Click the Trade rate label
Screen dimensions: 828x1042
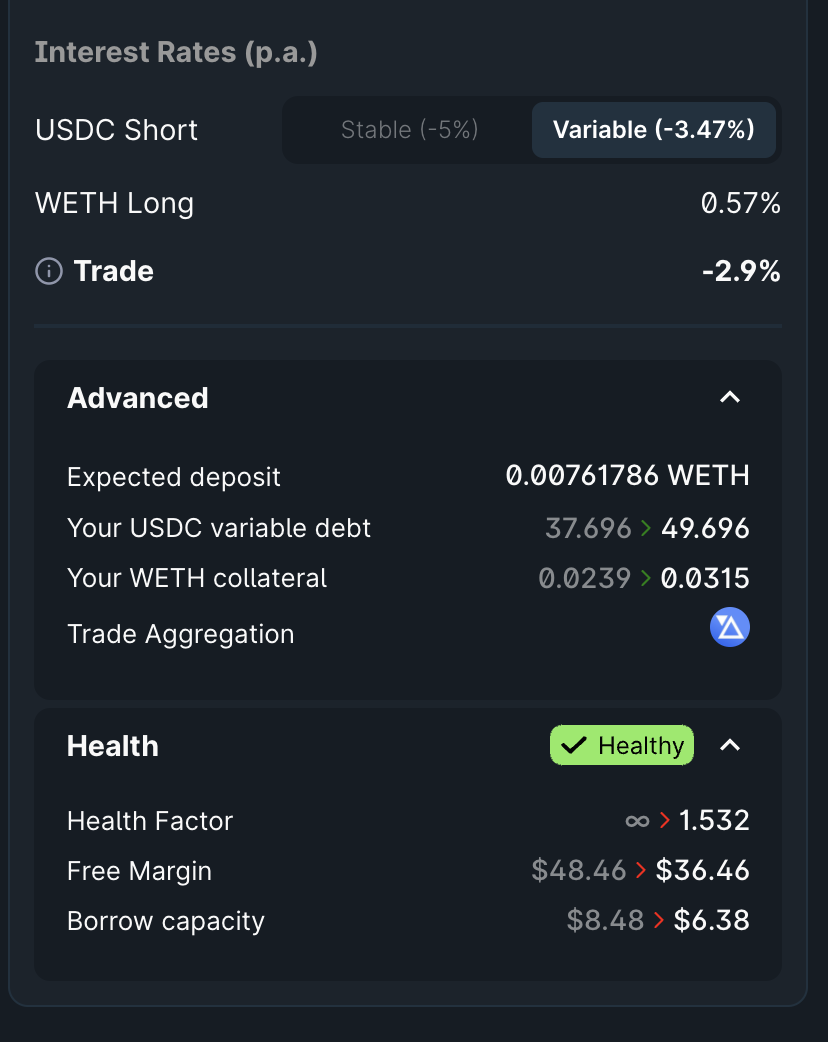[x=114, y=271]
